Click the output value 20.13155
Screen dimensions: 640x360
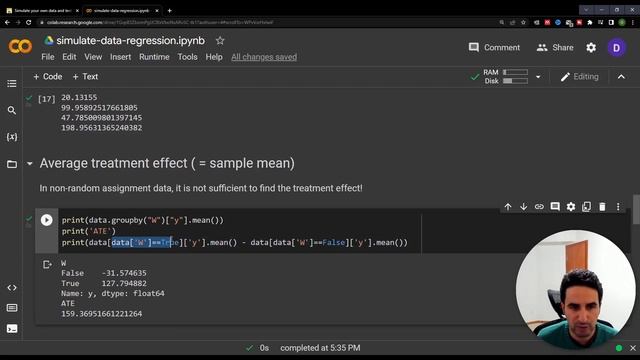pyautogui.click(x=79, y=98)
